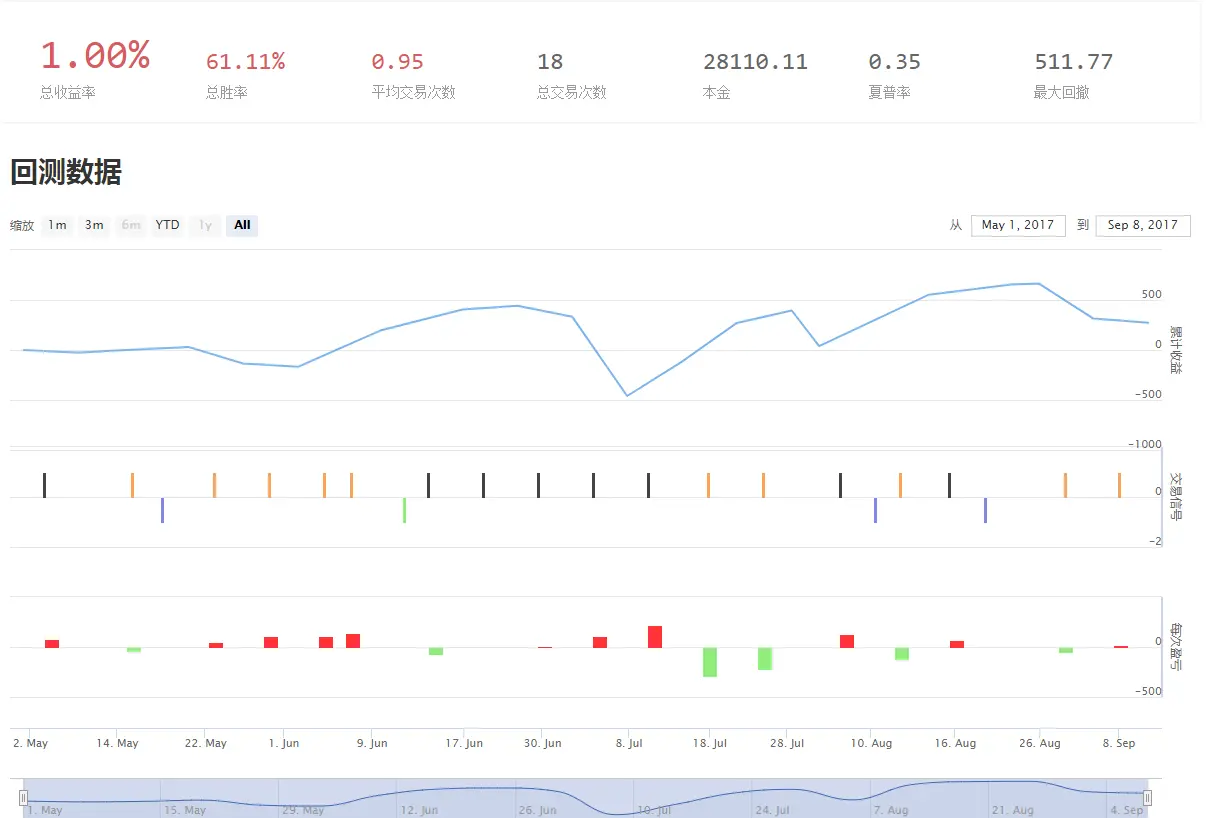Select the 1m zoom range button
This screenshot has height=818, width=1206.
57,225
